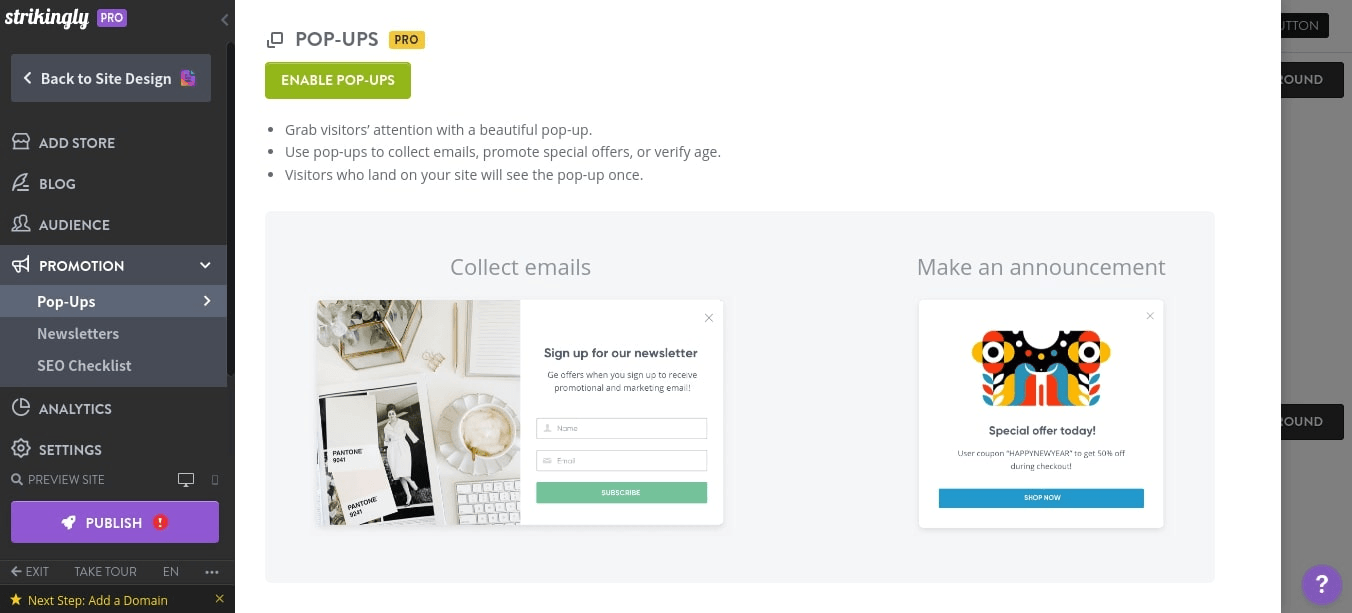Open the SEO Checklist menu item

tap(84, 365)
